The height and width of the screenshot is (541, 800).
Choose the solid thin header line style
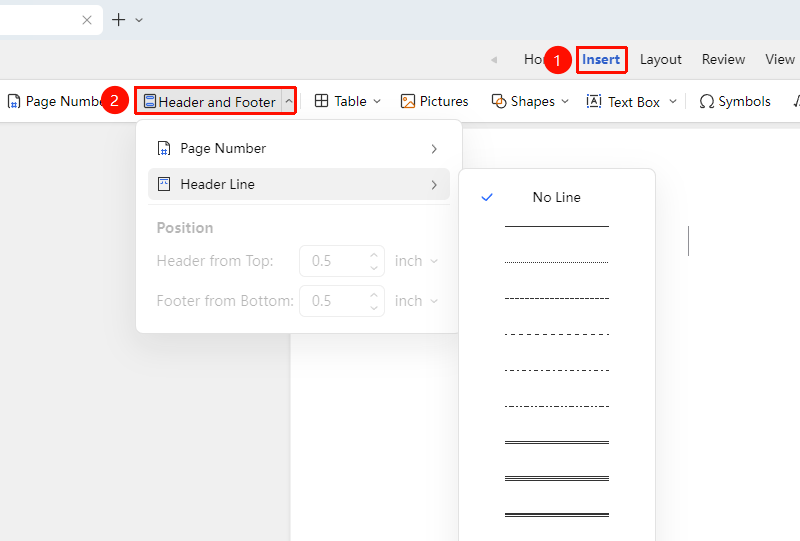(557, 226)
